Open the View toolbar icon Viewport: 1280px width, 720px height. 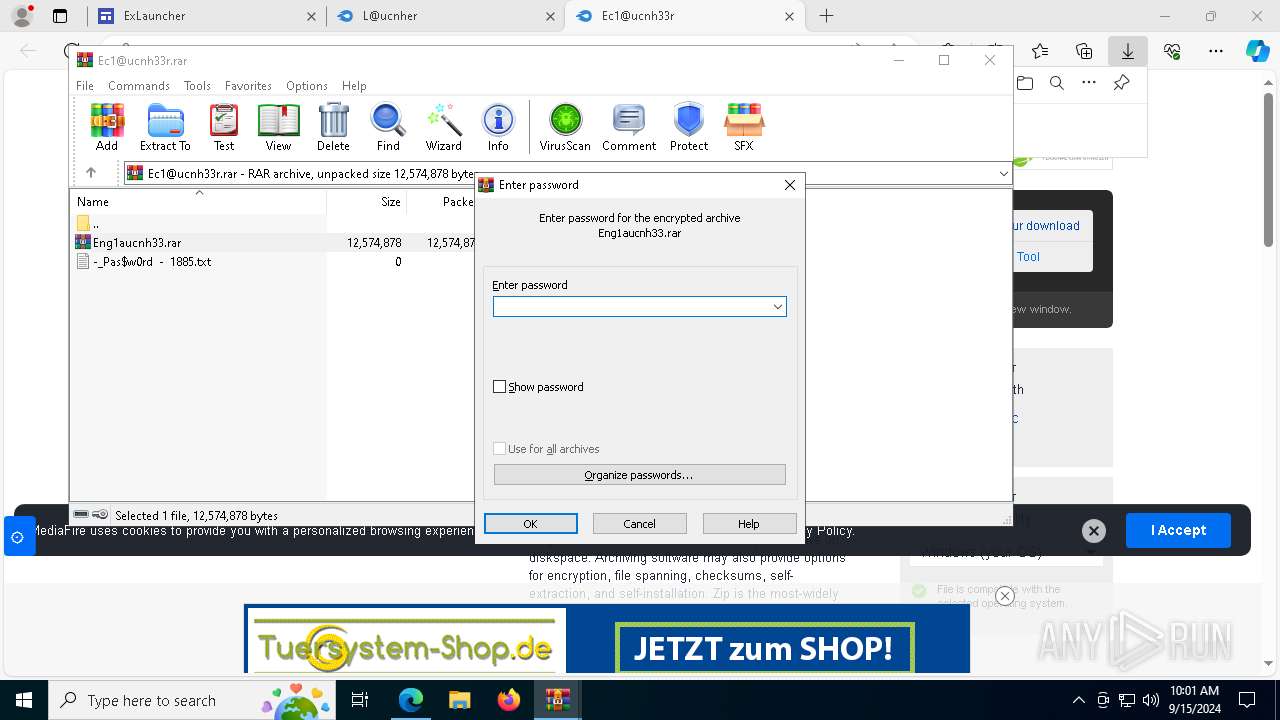coord(278,127)
